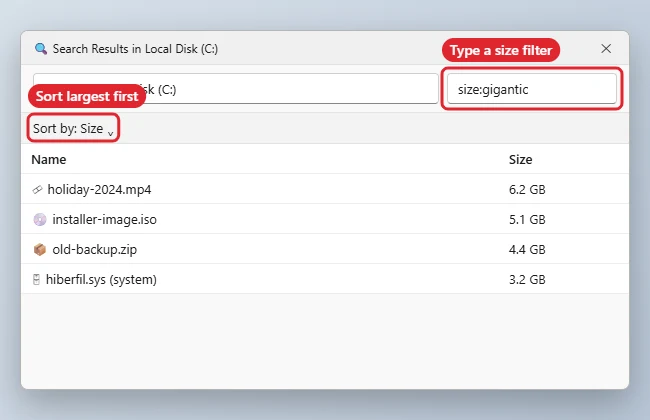Click the holiday-2024.mp4 video file icon
The height and width of the screenshot is (420, 650).
[x=37, y=190]
